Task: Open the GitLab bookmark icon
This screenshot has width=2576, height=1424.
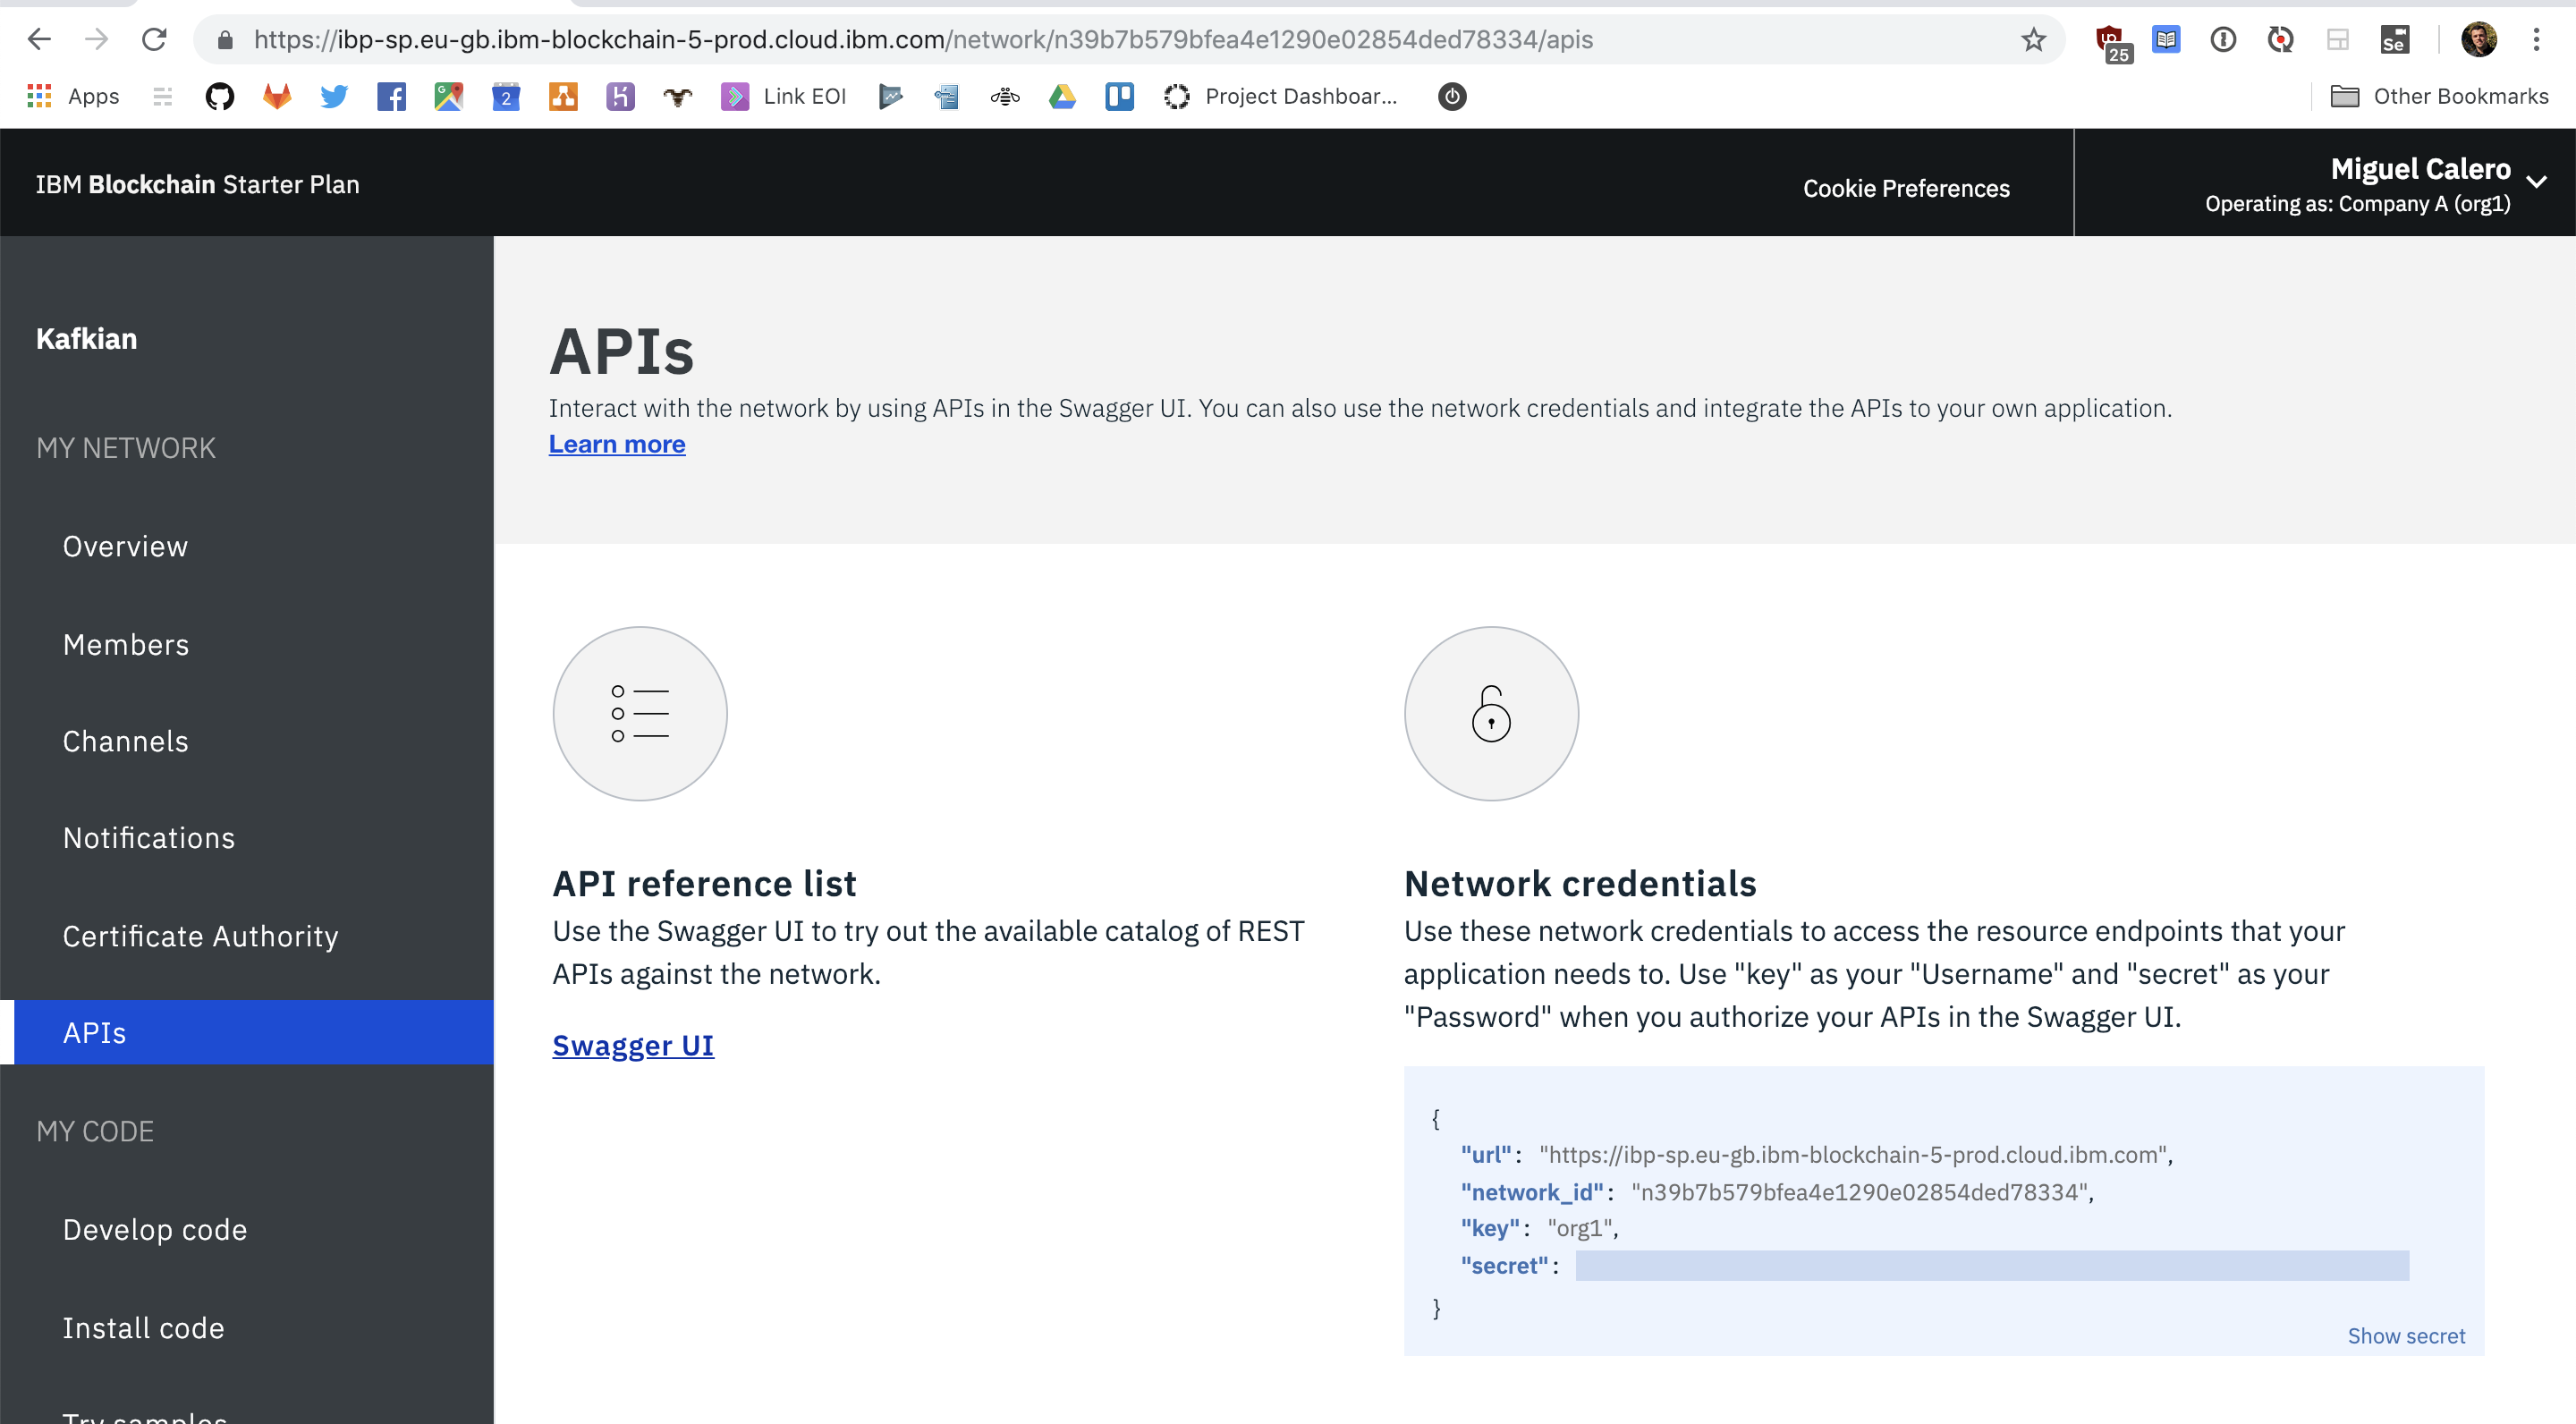Action: tap(277, 96)
